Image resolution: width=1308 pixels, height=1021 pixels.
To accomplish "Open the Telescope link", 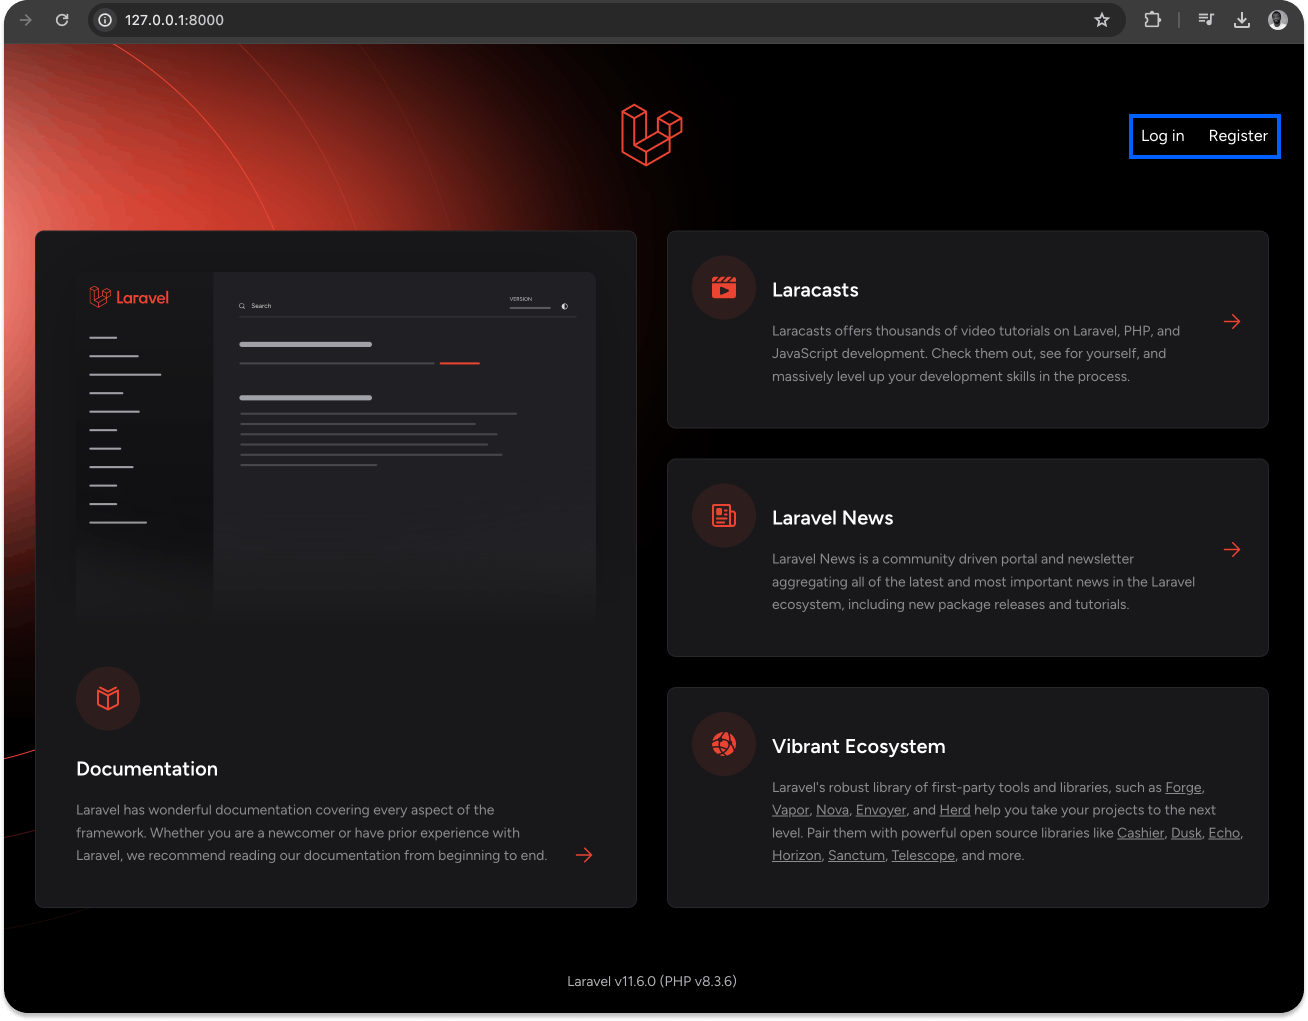I will pyautogui.click(x=922, y=856).
